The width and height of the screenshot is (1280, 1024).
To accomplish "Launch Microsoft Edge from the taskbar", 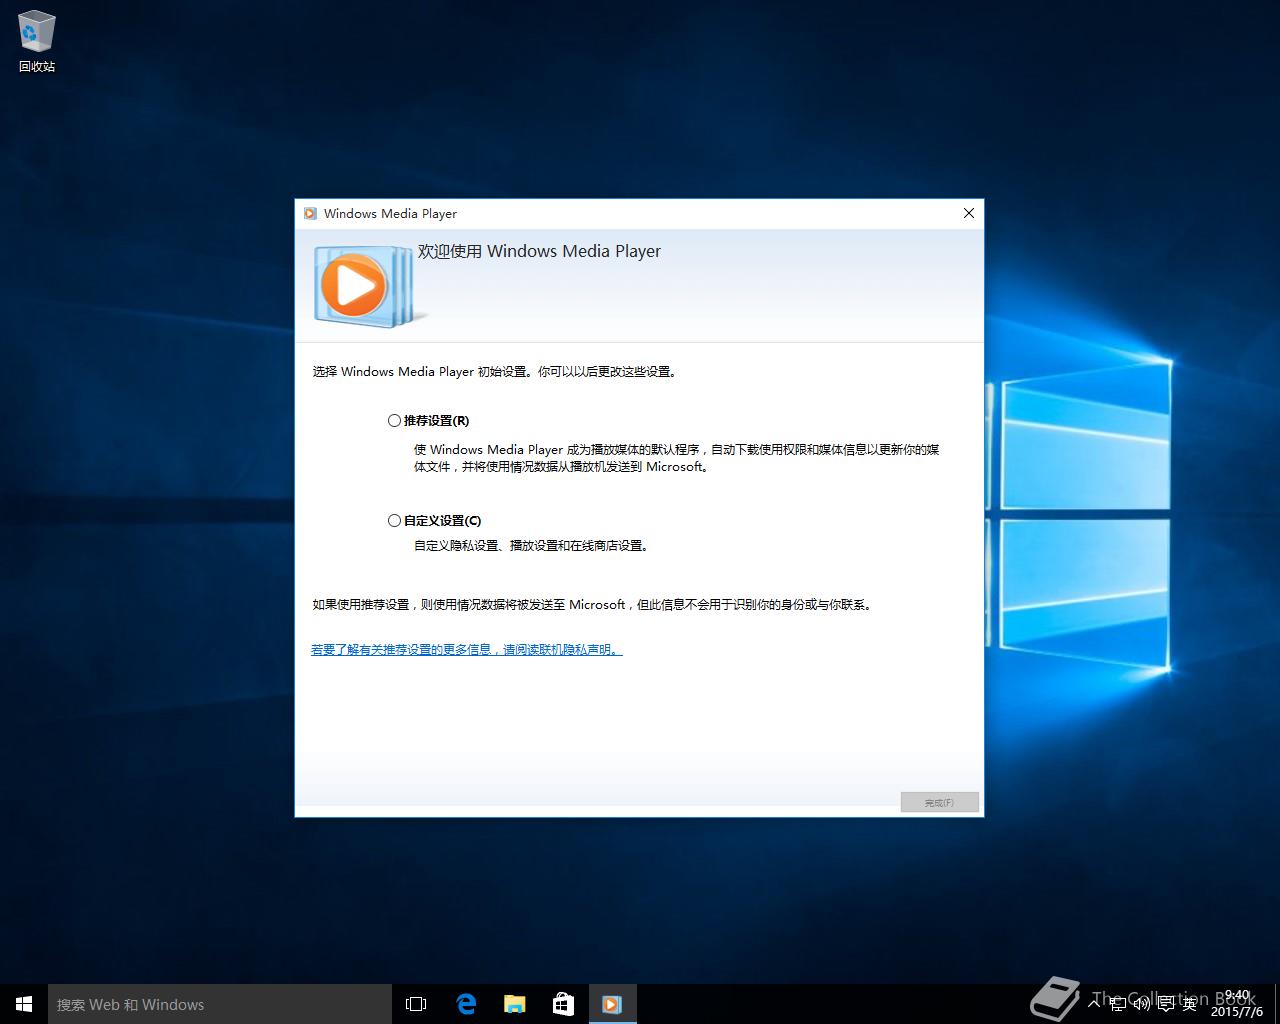I will (x=465, y=1004).
